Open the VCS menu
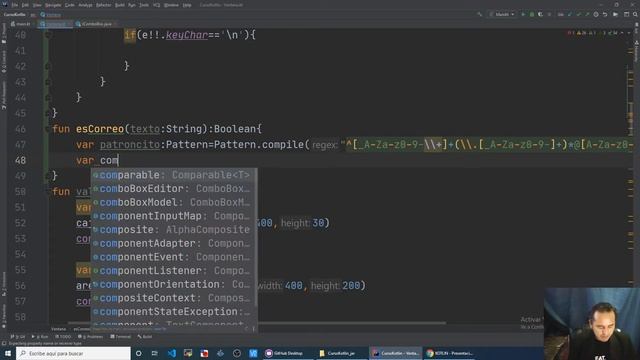 point(157,5)
